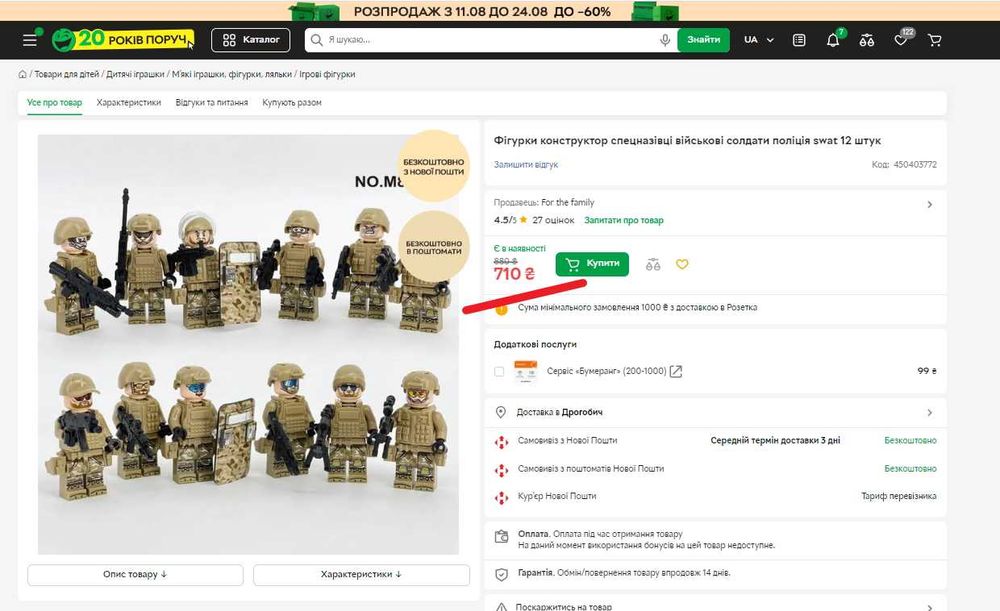
Task: Open notifications bell icon
Action: 833,40
